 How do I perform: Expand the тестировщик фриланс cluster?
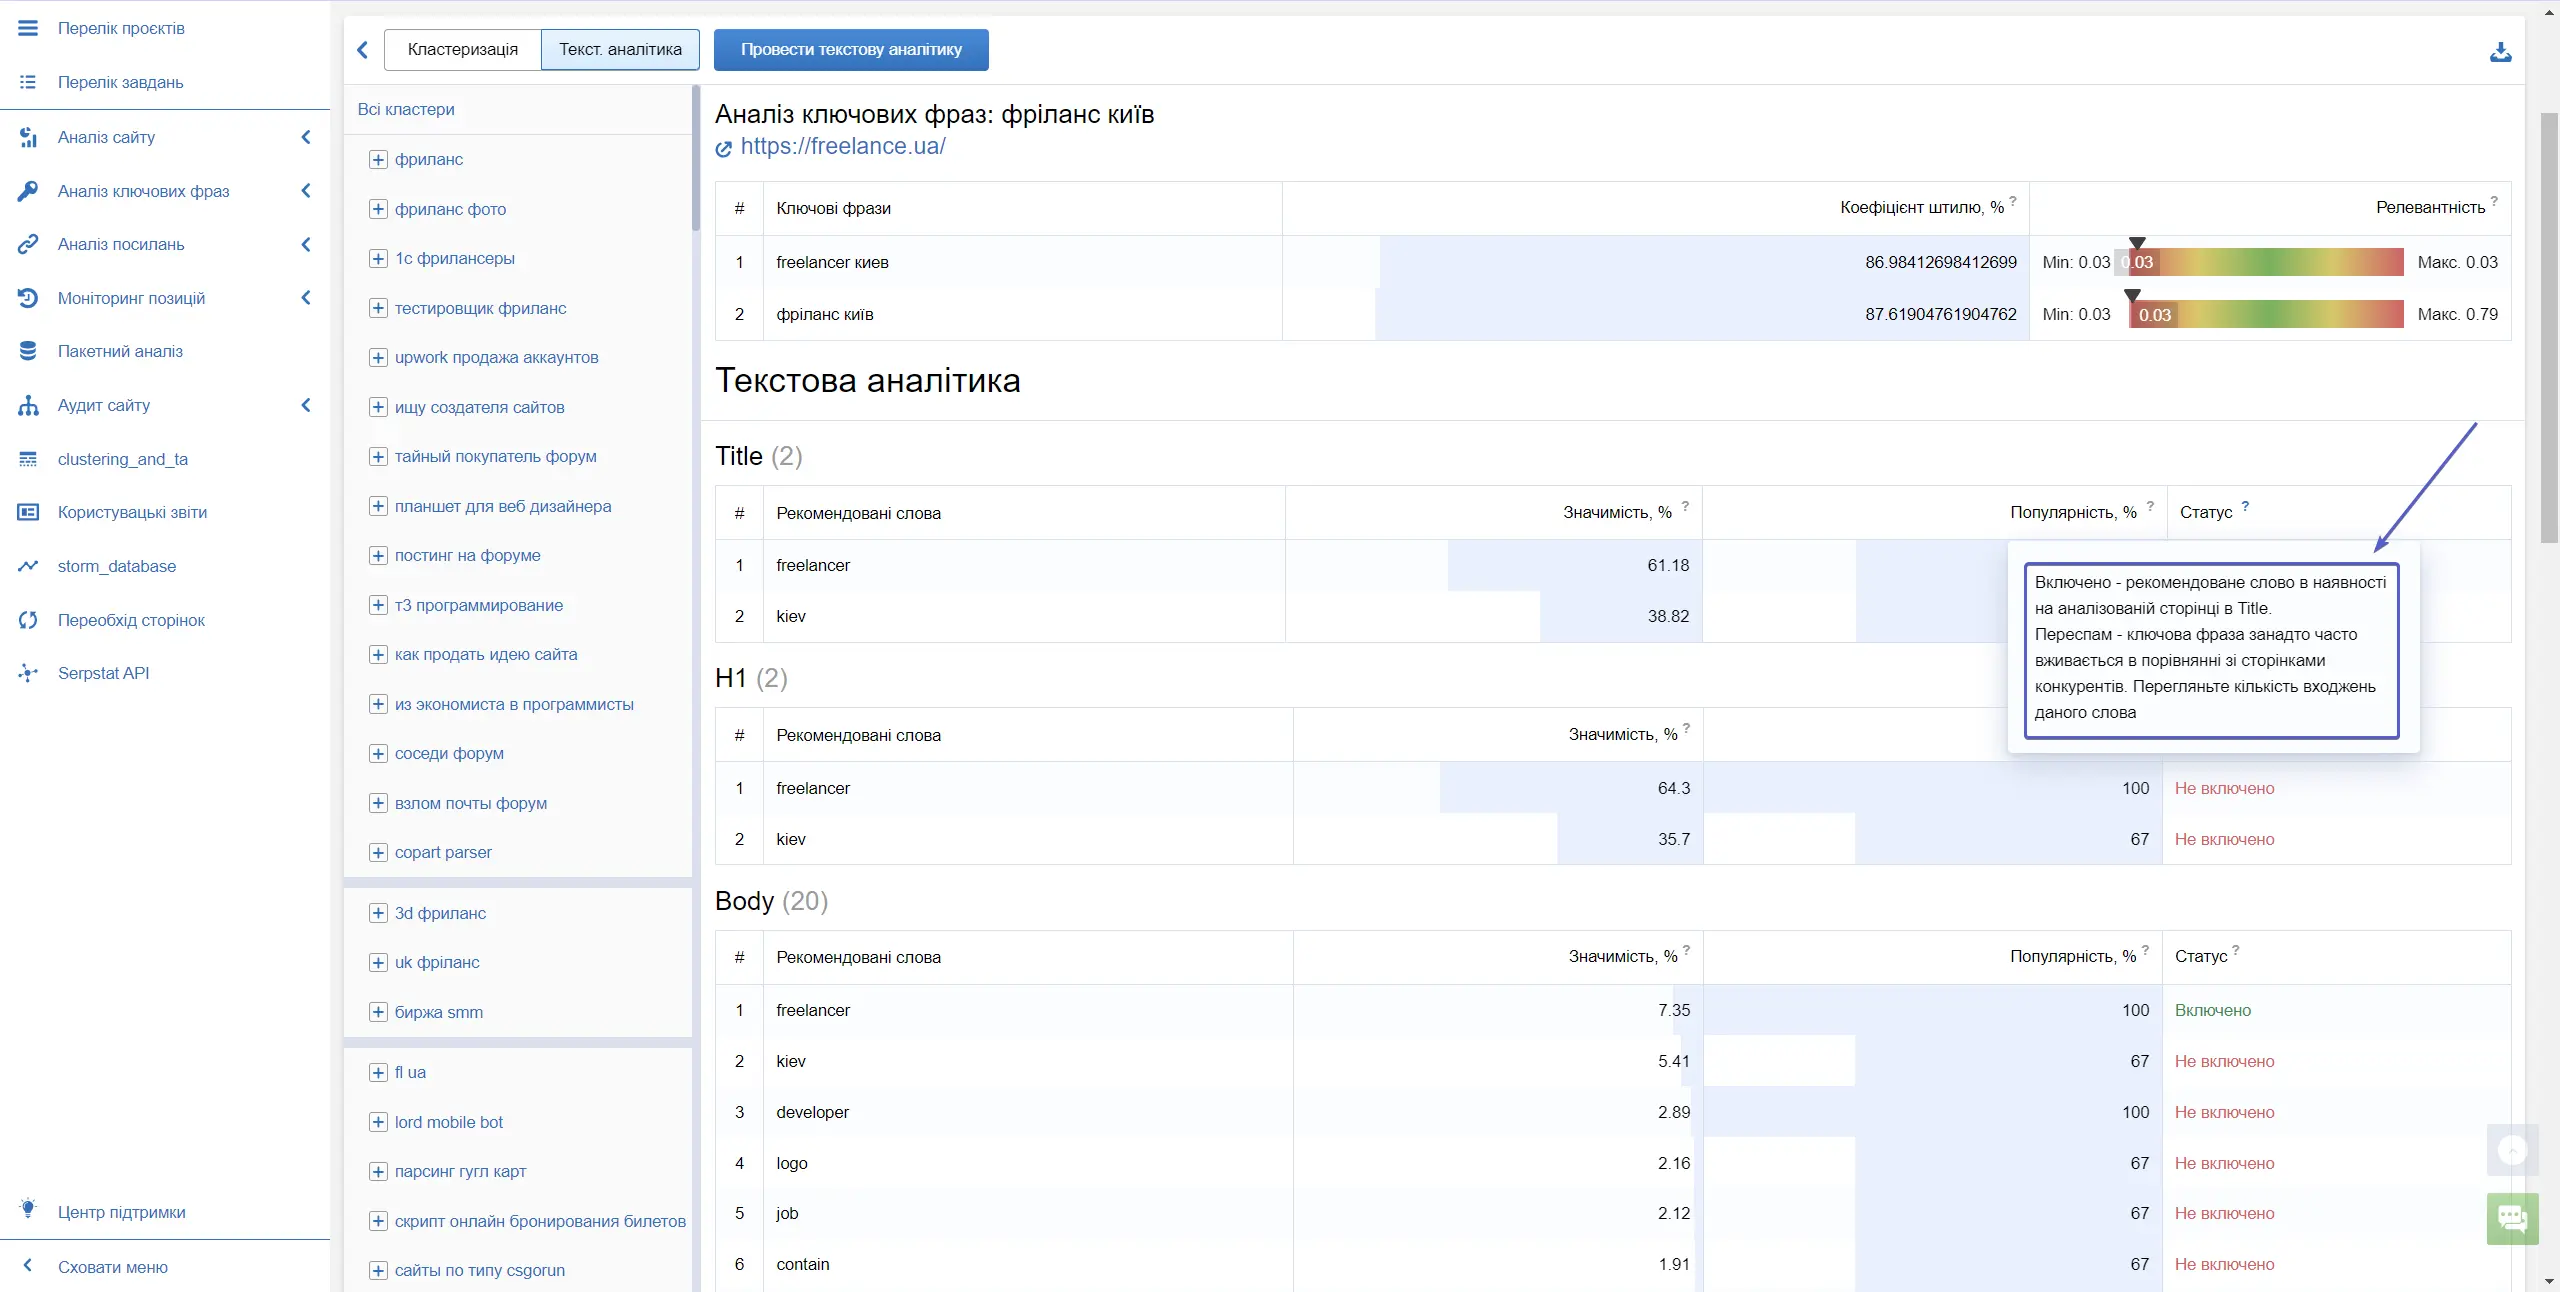[x=378, y=308]
